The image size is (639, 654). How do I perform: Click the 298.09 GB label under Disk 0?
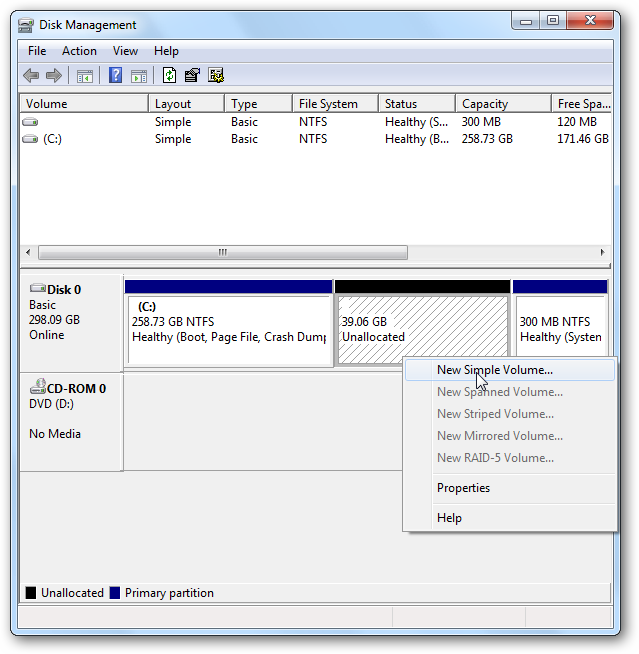[x=54, y=320]
